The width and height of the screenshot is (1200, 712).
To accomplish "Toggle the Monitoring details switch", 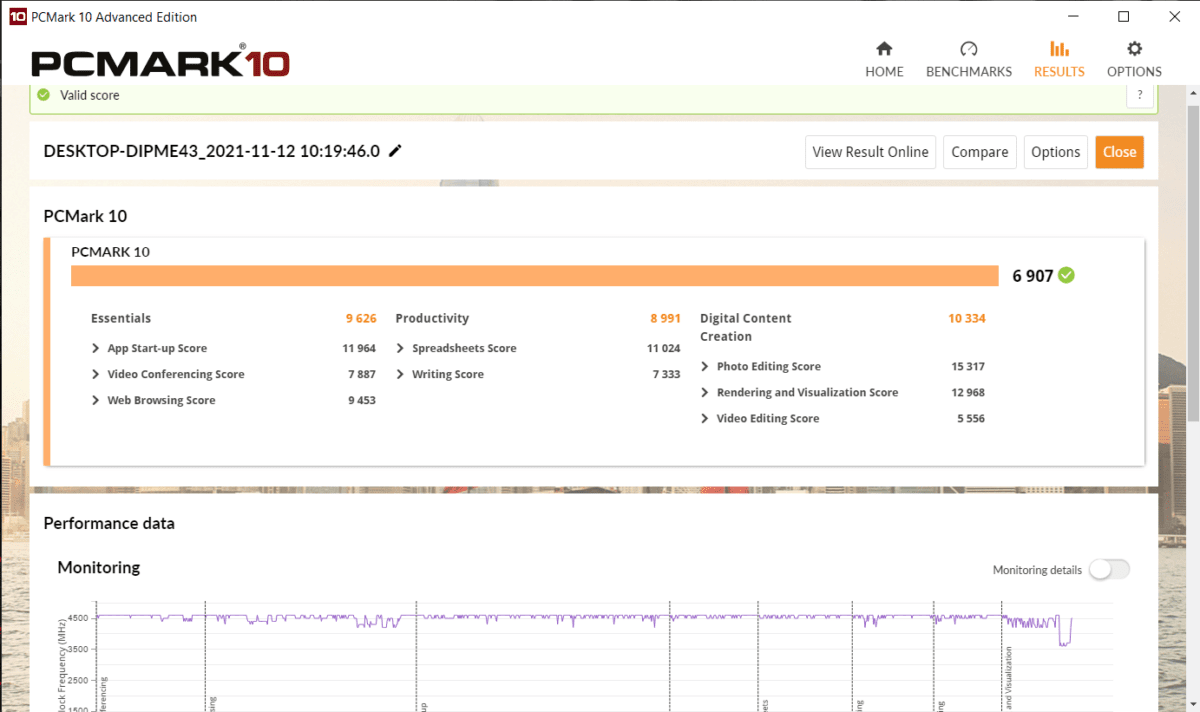I will click(x=1109, y=569).
